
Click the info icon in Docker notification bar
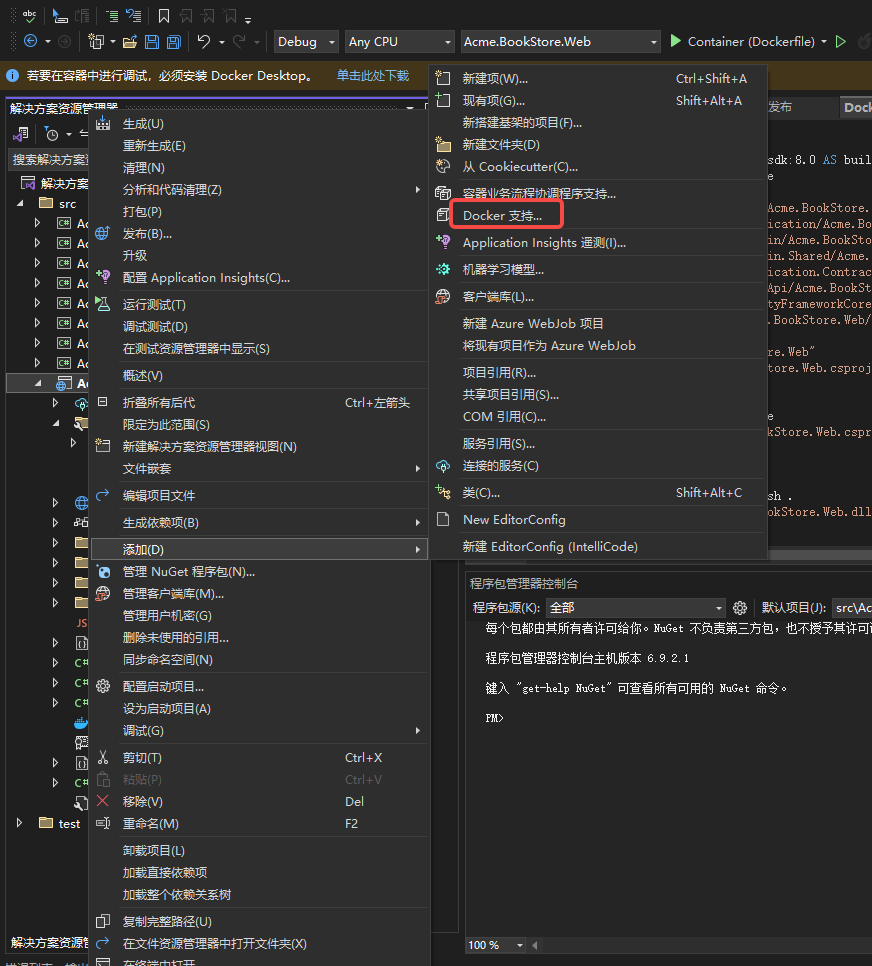(x=12, y=76)
